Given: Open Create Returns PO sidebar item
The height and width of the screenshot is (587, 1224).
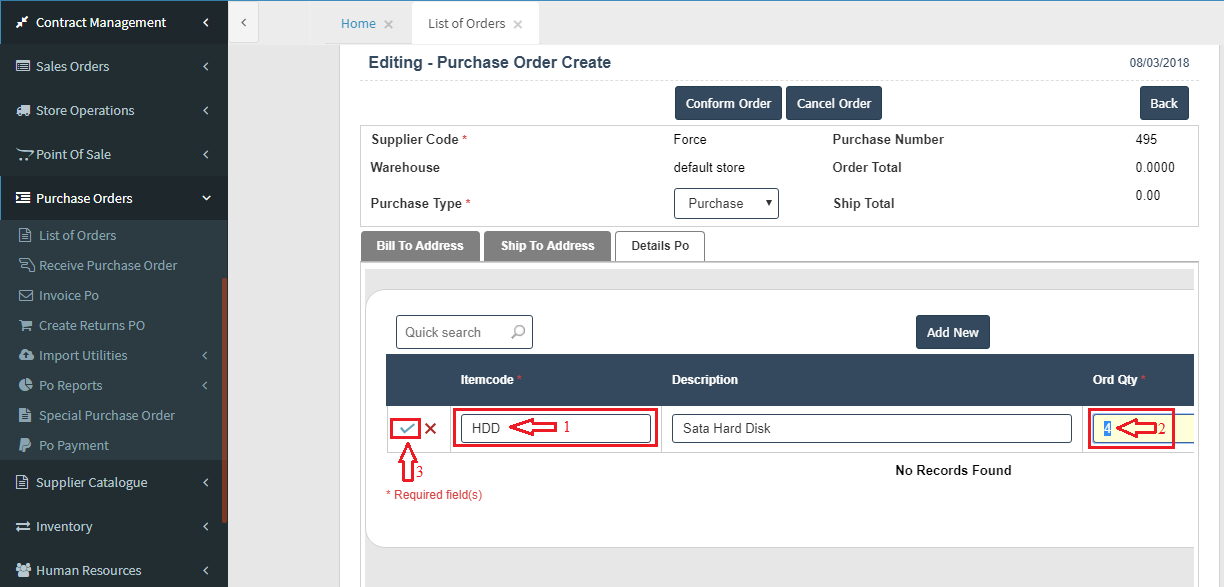Looking at the screenshot, I should 92,325.
